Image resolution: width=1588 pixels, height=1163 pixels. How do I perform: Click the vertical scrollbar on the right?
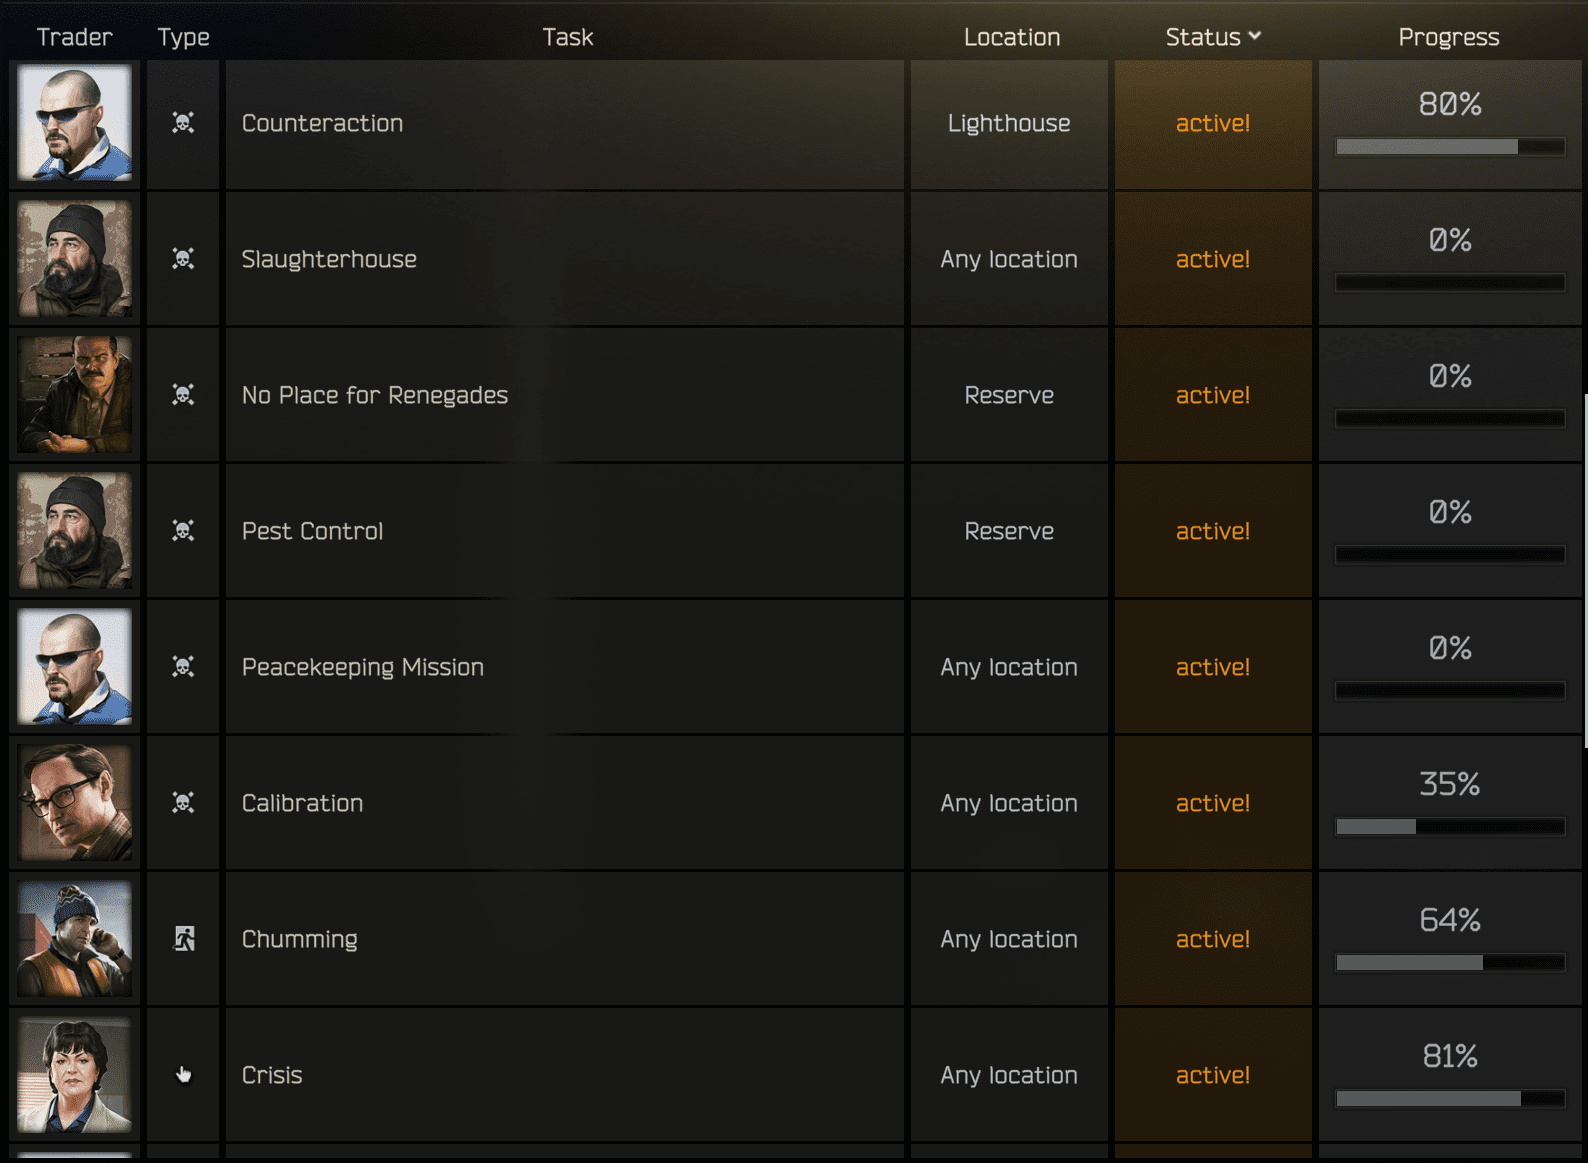coord(1585,570)
